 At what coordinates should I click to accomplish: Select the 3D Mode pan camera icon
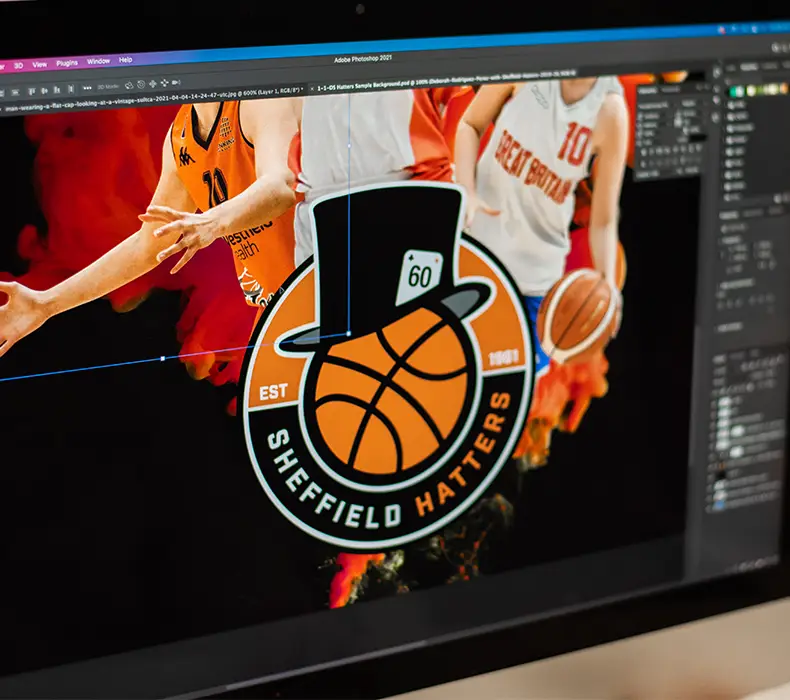click(153, 84)
